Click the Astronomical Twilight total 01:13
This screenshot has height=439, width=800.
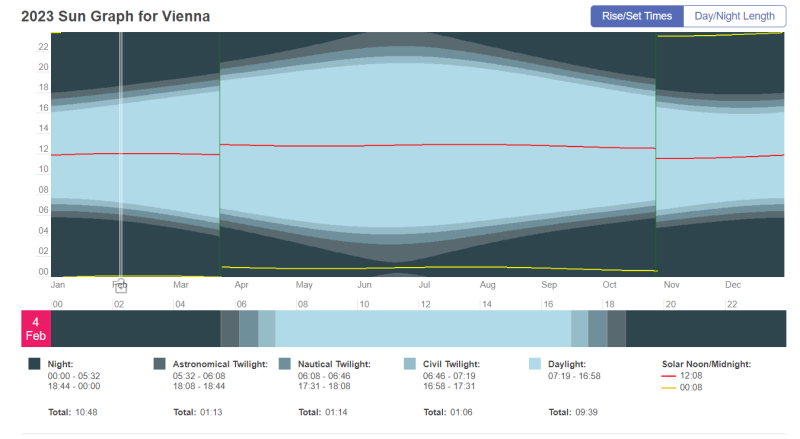click(x=211, y=412)
